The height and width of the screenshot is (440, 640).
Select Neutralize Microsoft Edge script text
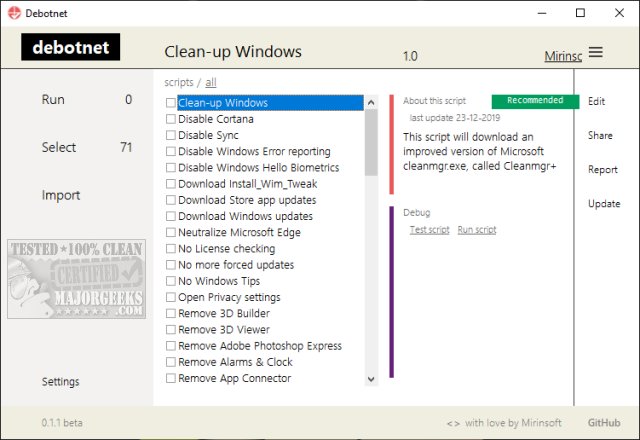point(239,233)
